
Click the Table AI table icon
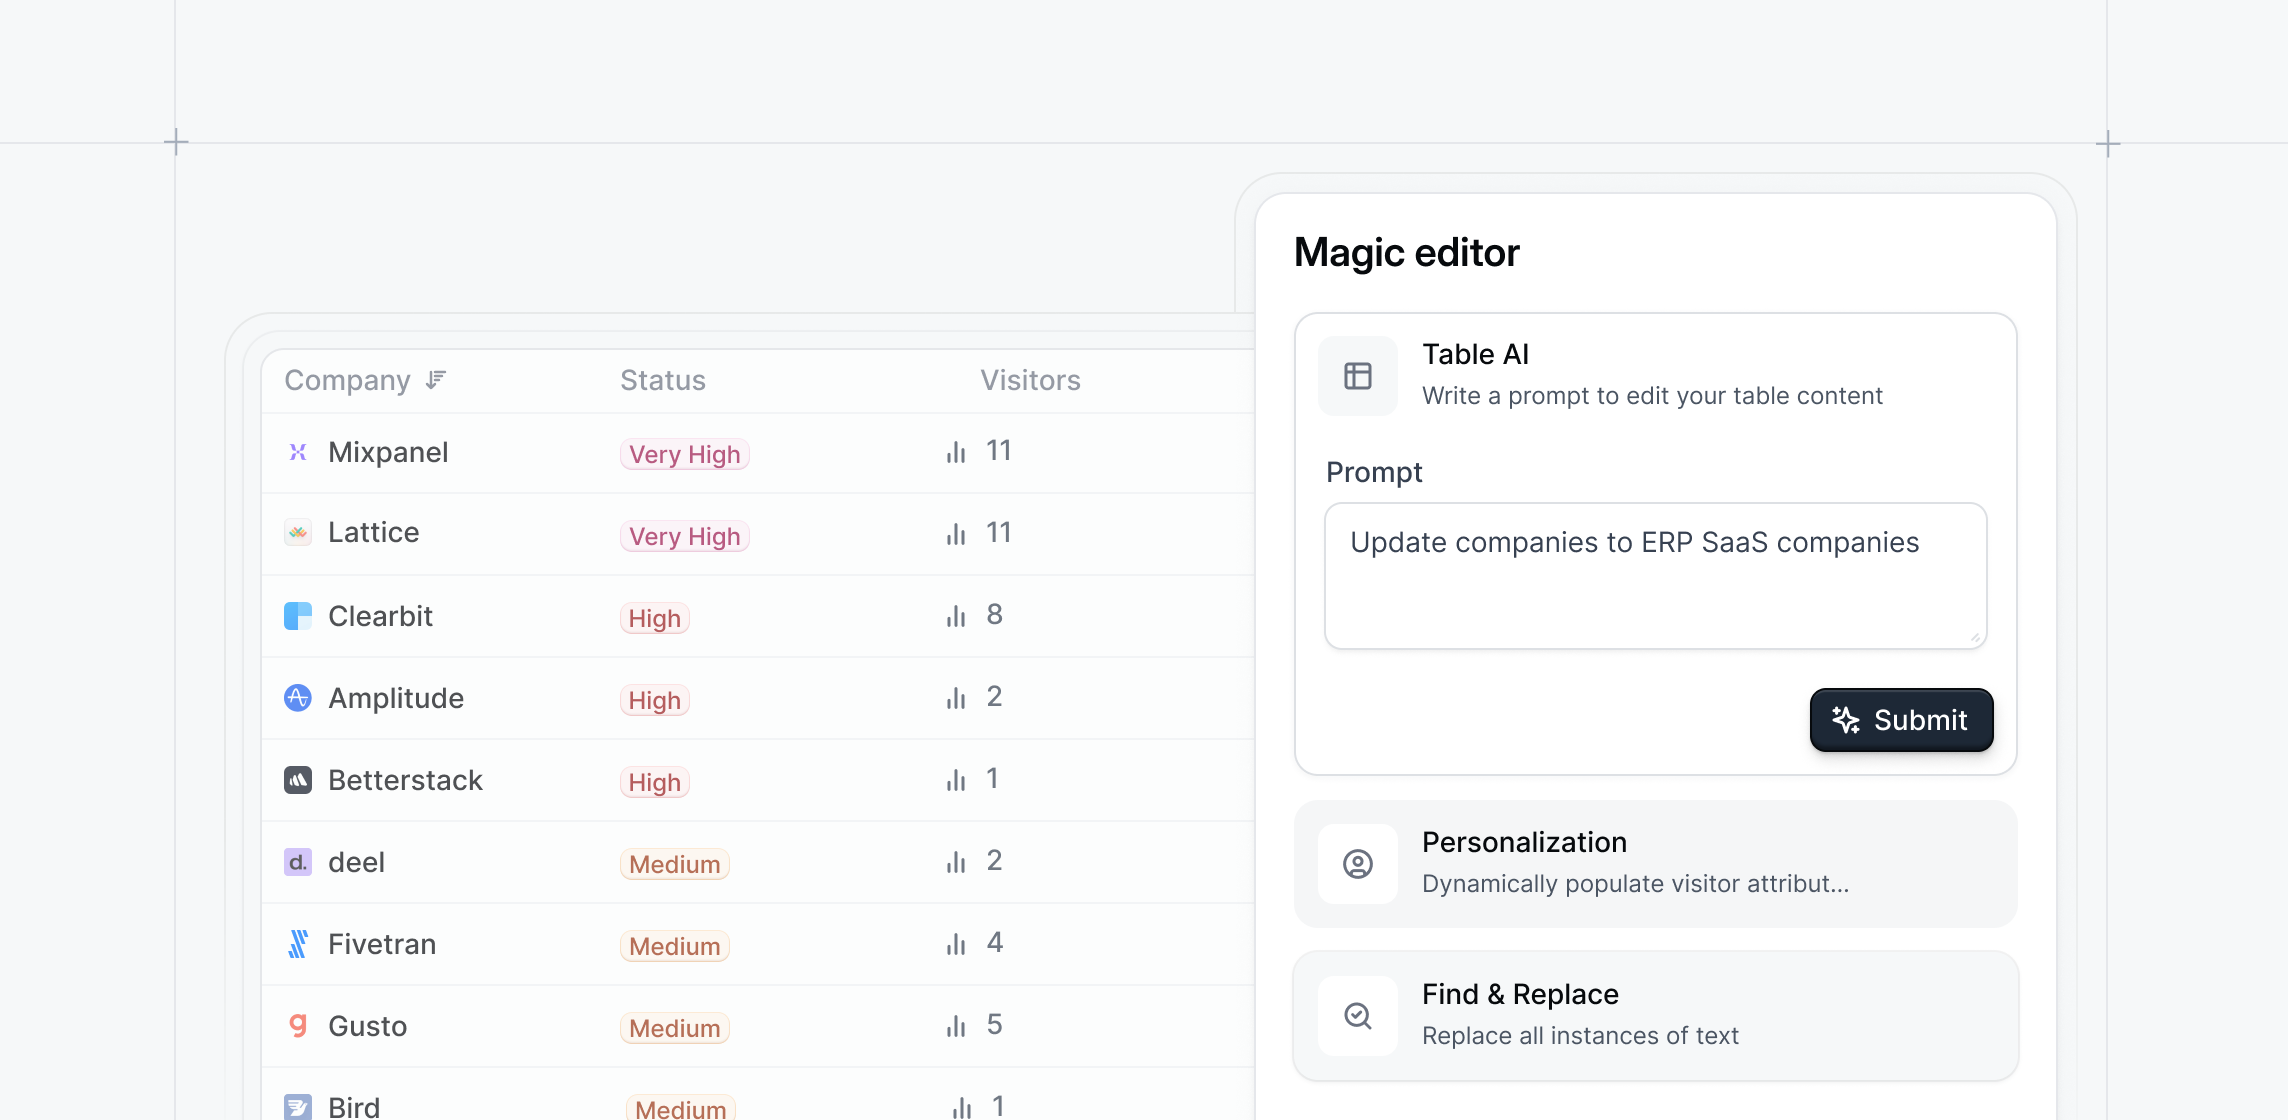(1358, 376)
